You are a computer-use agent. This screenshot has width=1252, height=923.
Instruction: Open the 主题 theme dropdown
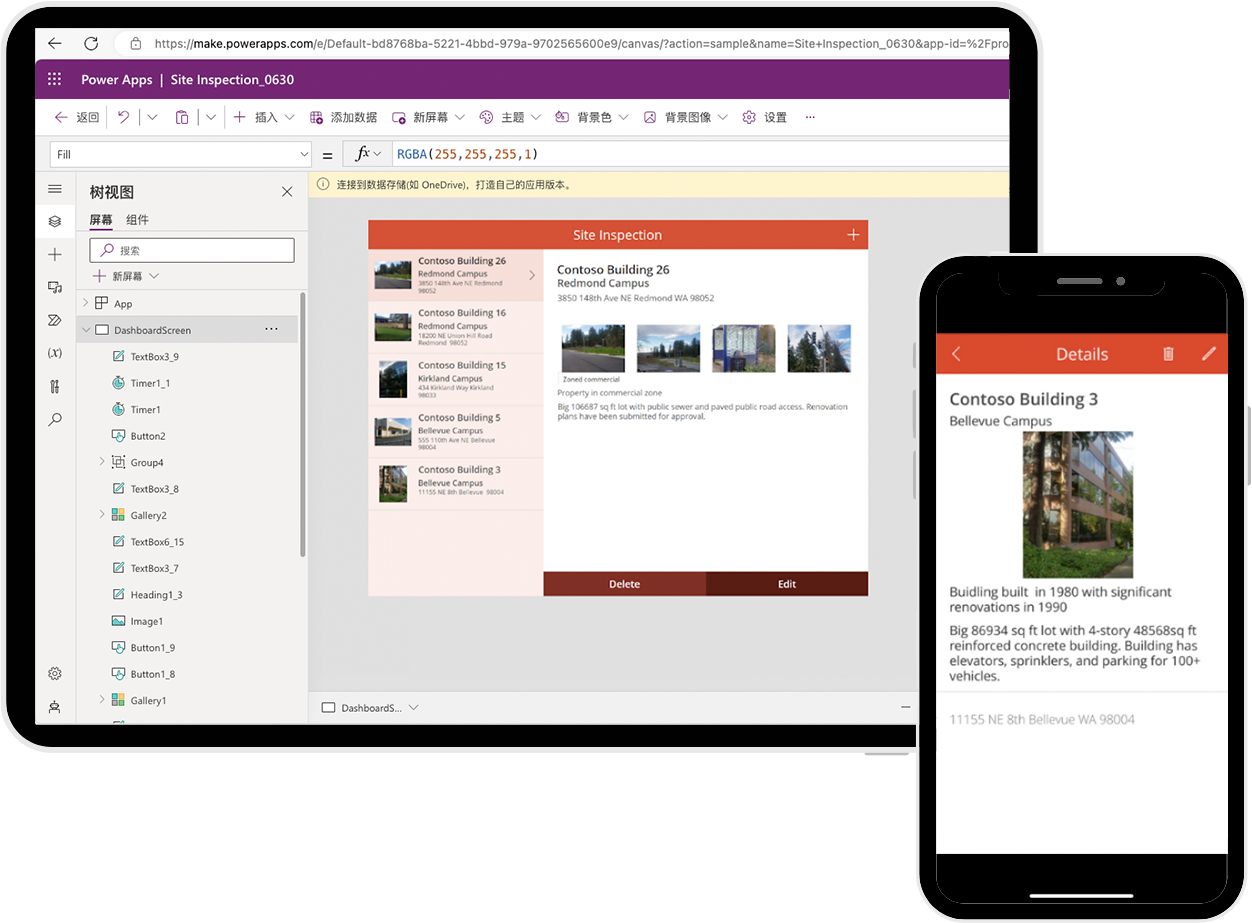click(510, 117)
